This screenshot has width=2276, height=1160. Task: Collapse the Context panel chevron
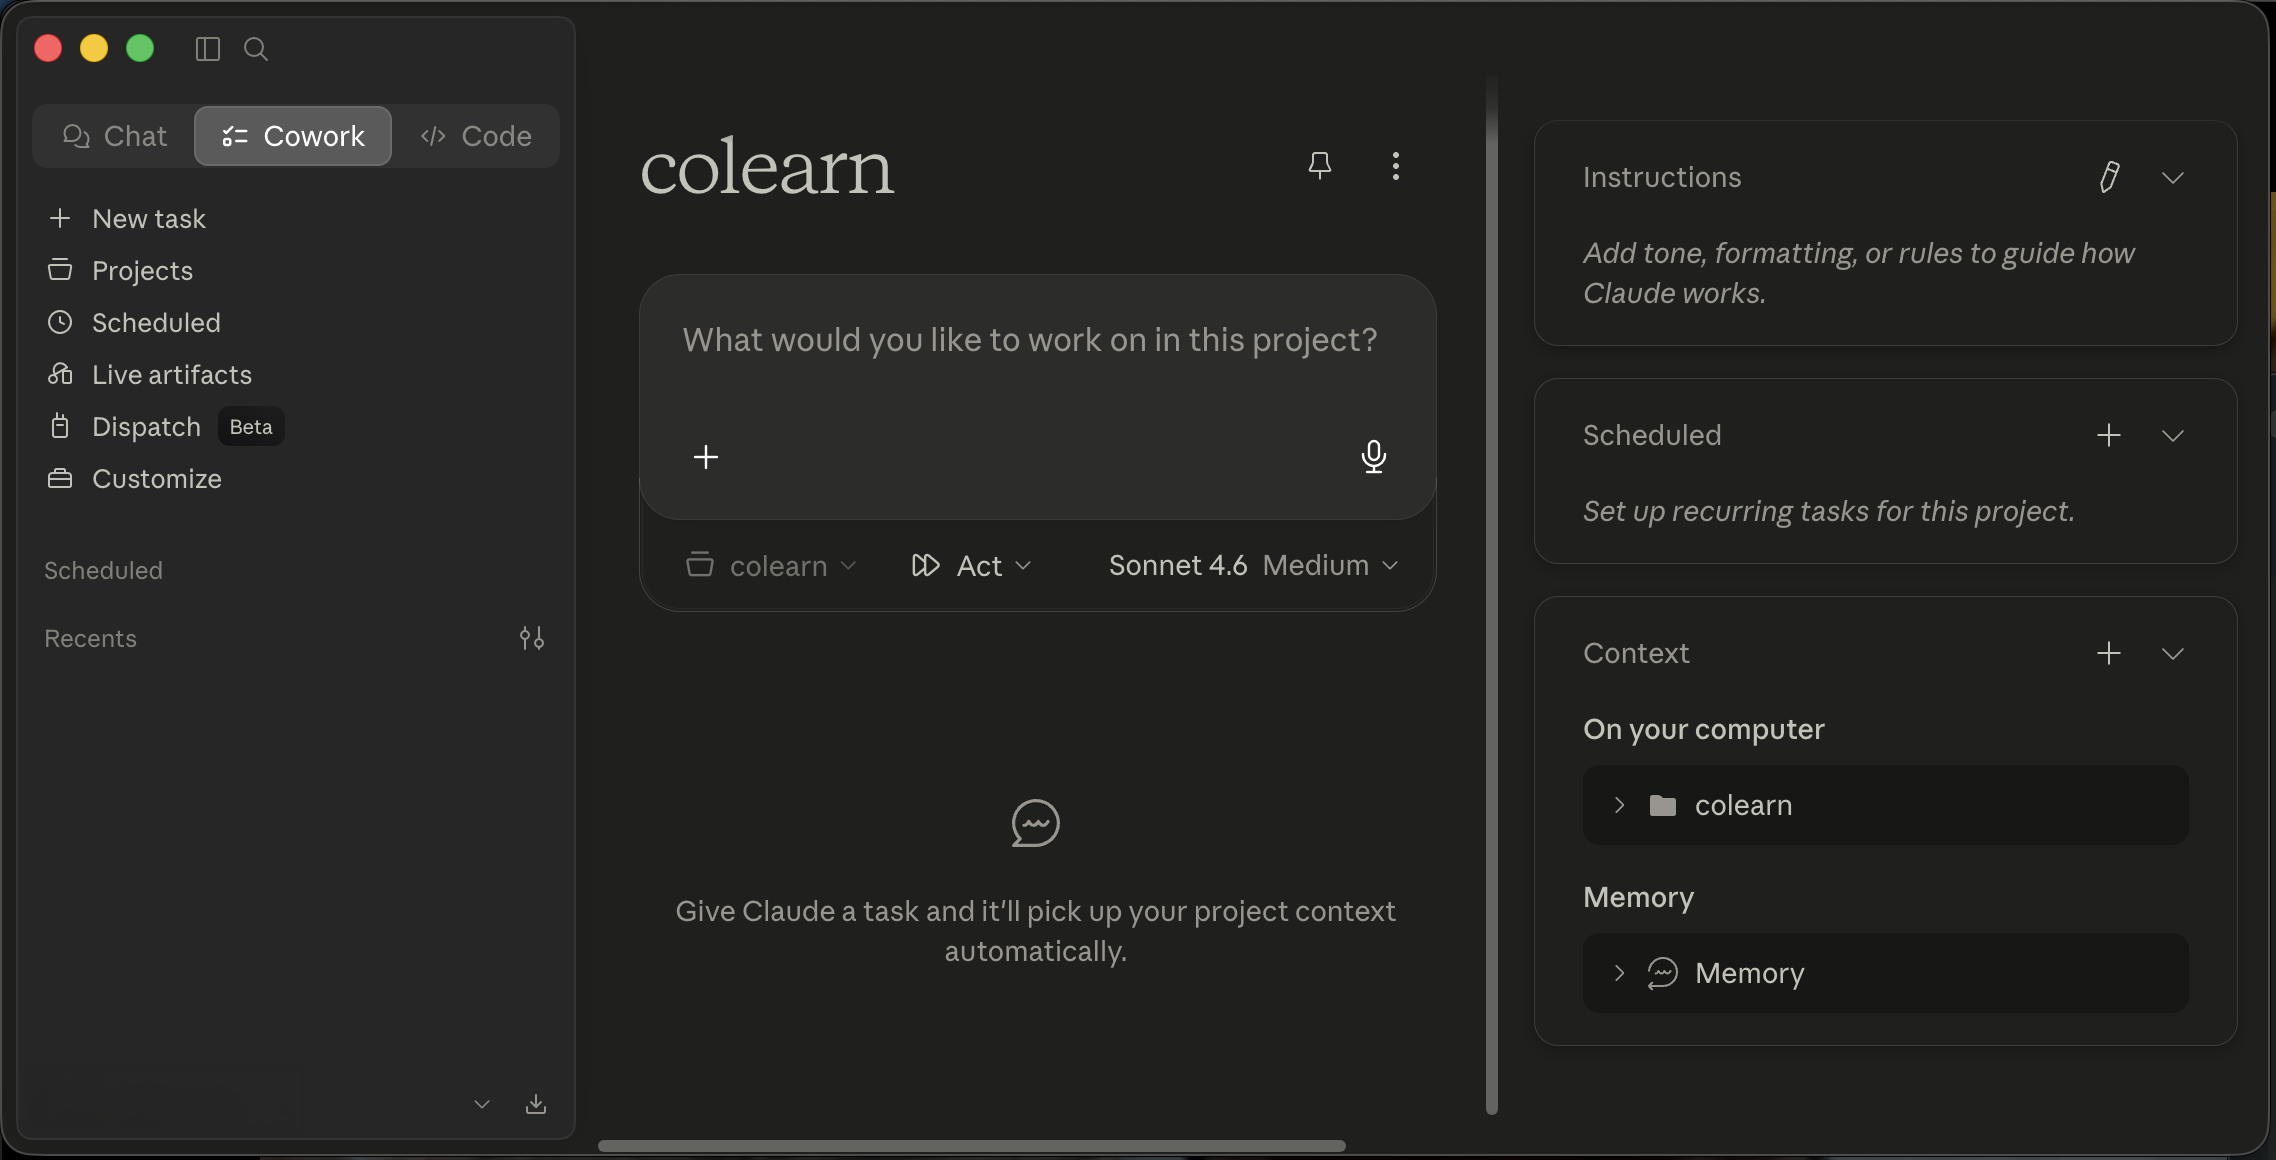click(x=2173, y=654)
